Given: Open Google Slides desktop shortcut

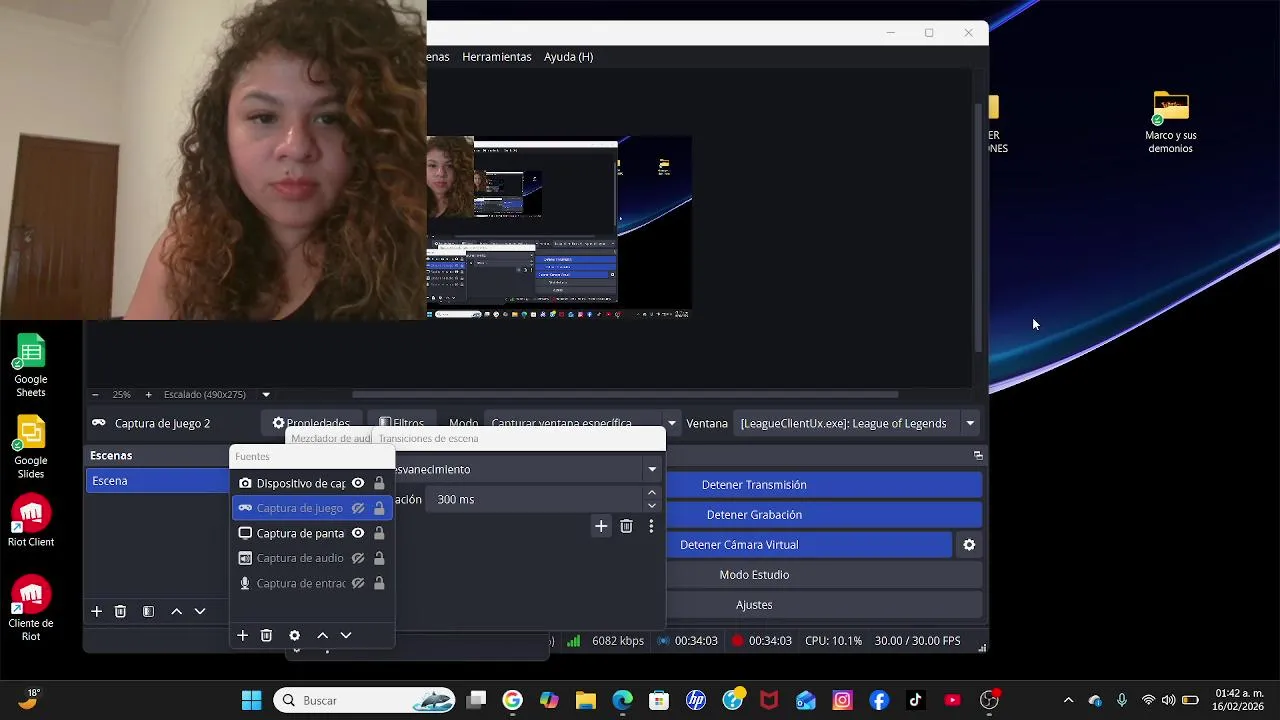Looking at the screenshot, I should click(x=31, y=447).
